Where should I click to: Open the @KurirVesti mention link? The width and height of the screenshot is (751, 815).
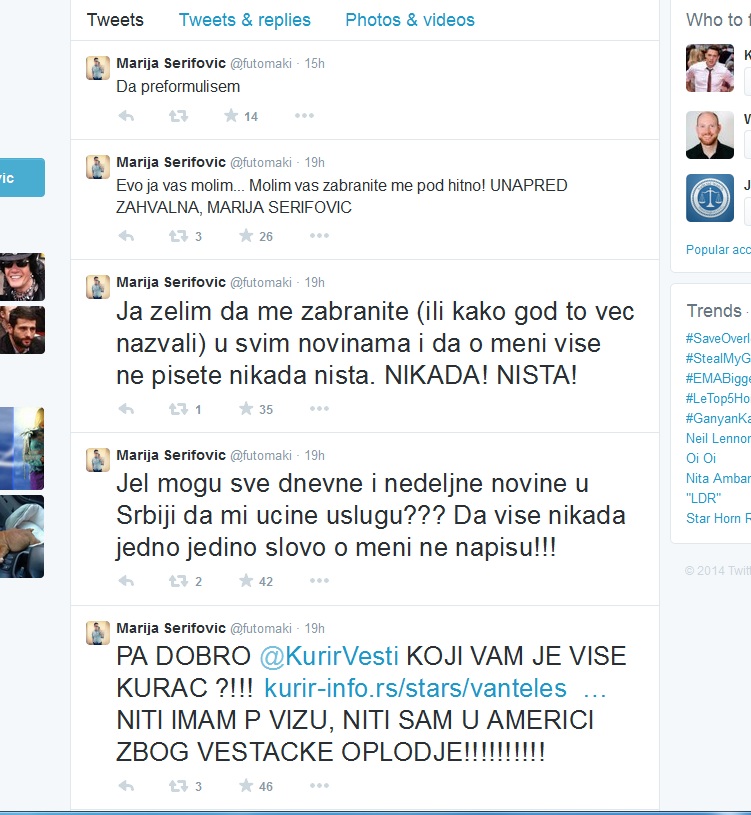tap(328, 656)
